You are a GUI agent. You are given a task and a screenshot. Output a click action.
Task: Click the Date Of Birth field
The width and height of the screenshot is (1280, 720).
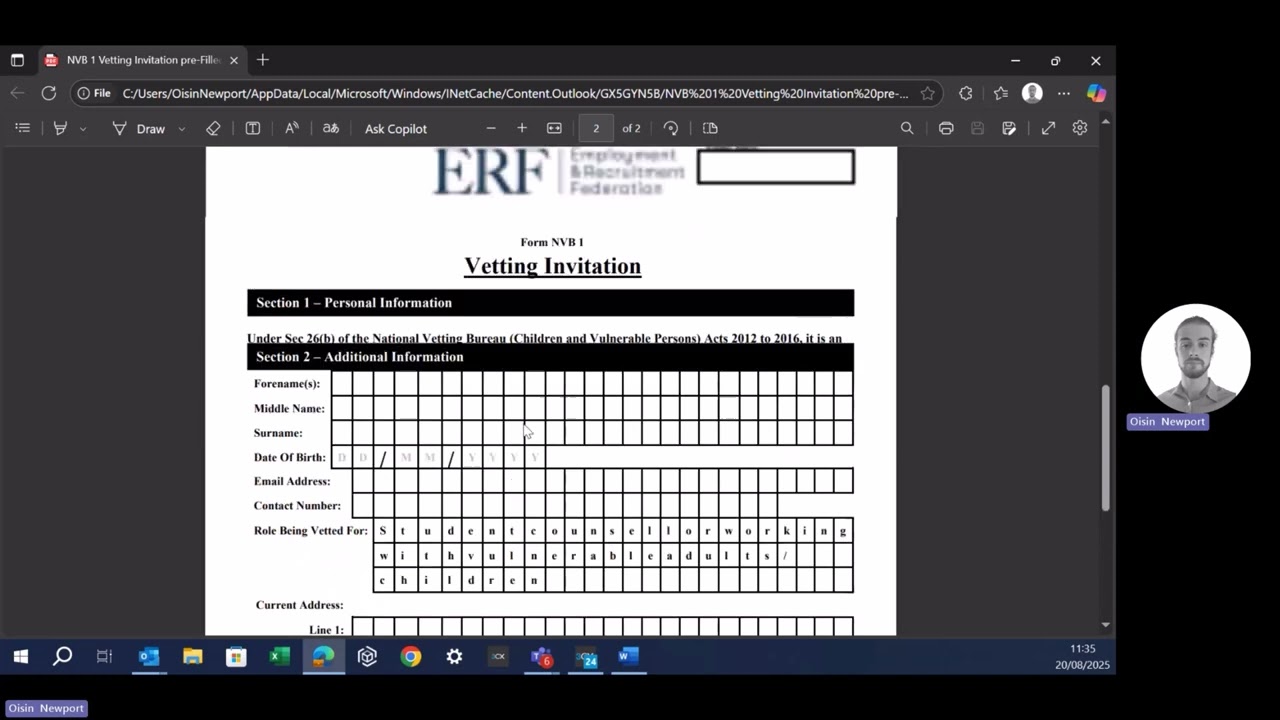(438, 457)
